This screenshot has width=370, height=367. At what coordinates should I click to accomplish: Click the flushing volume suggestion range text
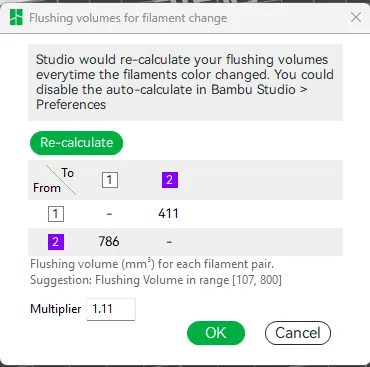(x=156, y=280)
